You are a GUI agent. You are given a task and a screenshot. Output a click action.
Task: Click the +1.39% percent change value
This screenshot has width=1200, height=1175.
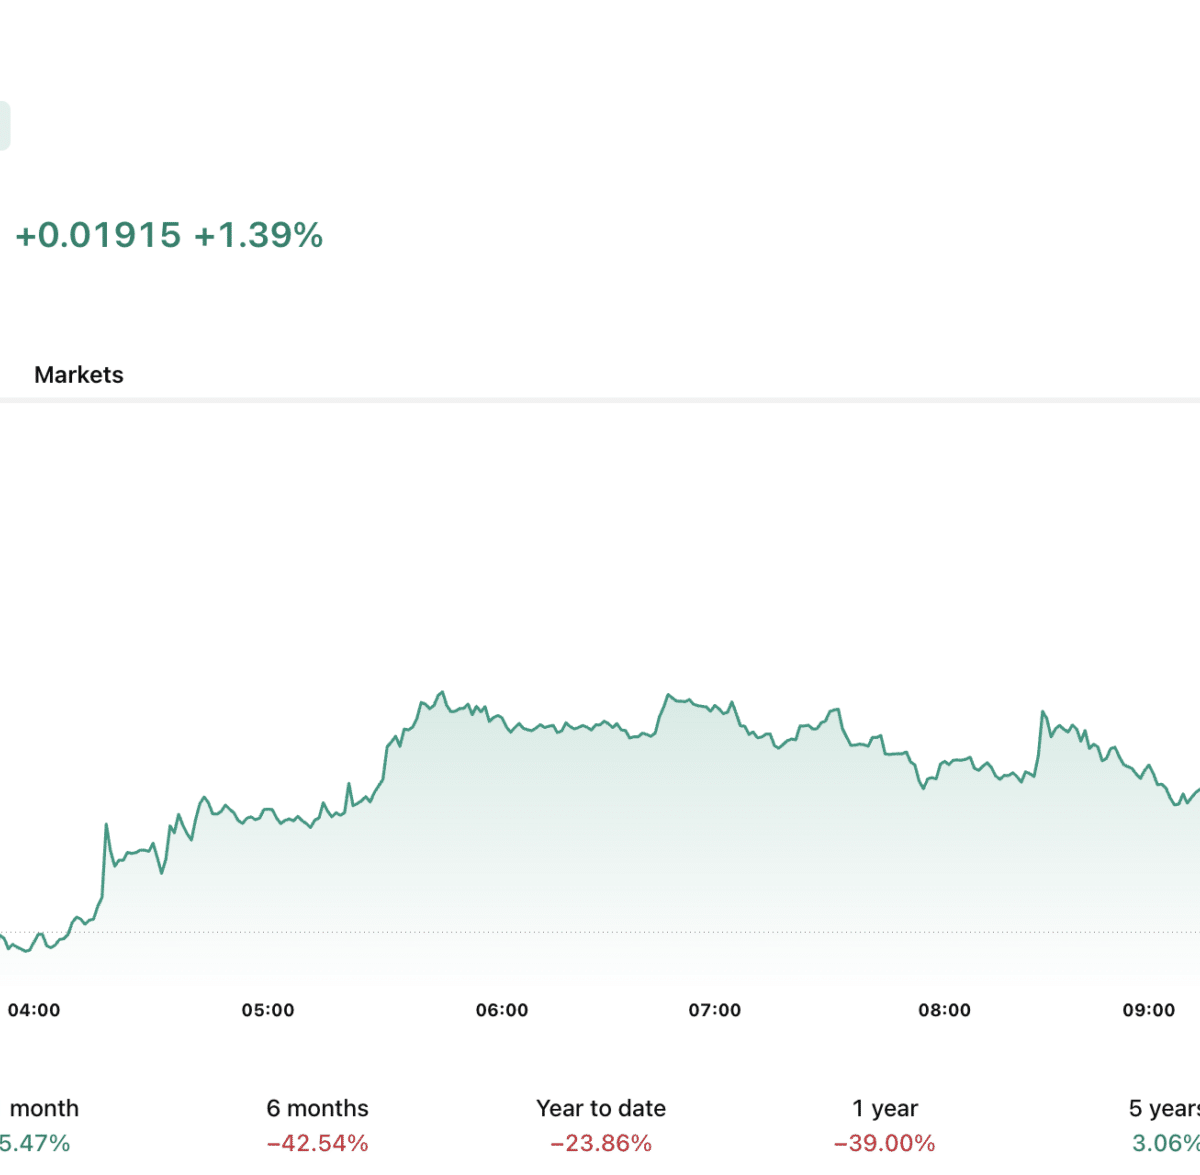click(x=258, y=235)
